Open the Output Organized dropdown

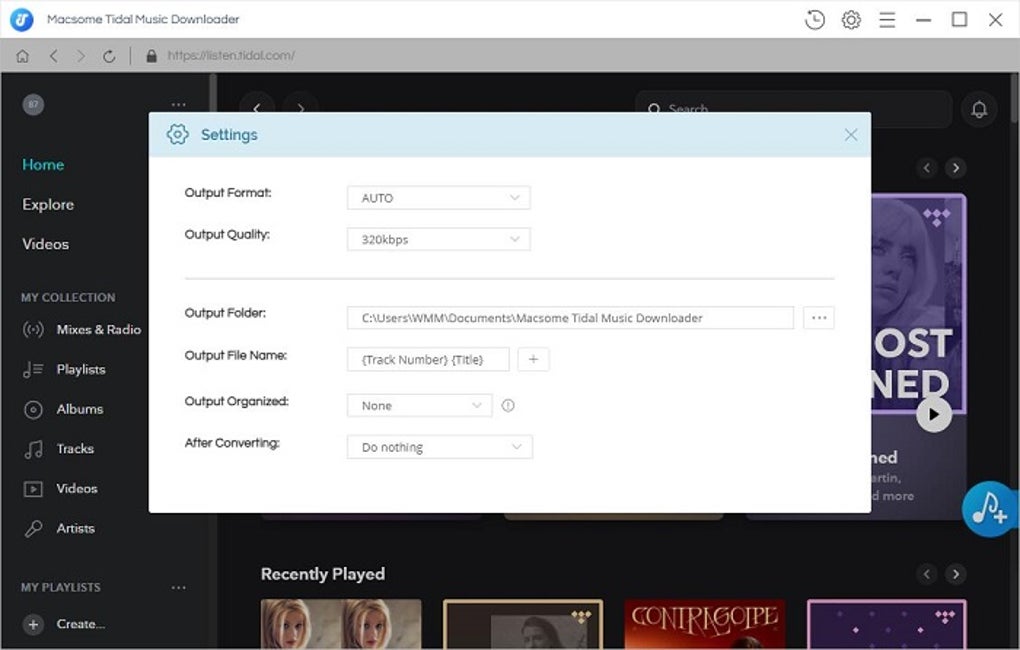[420, 405]
